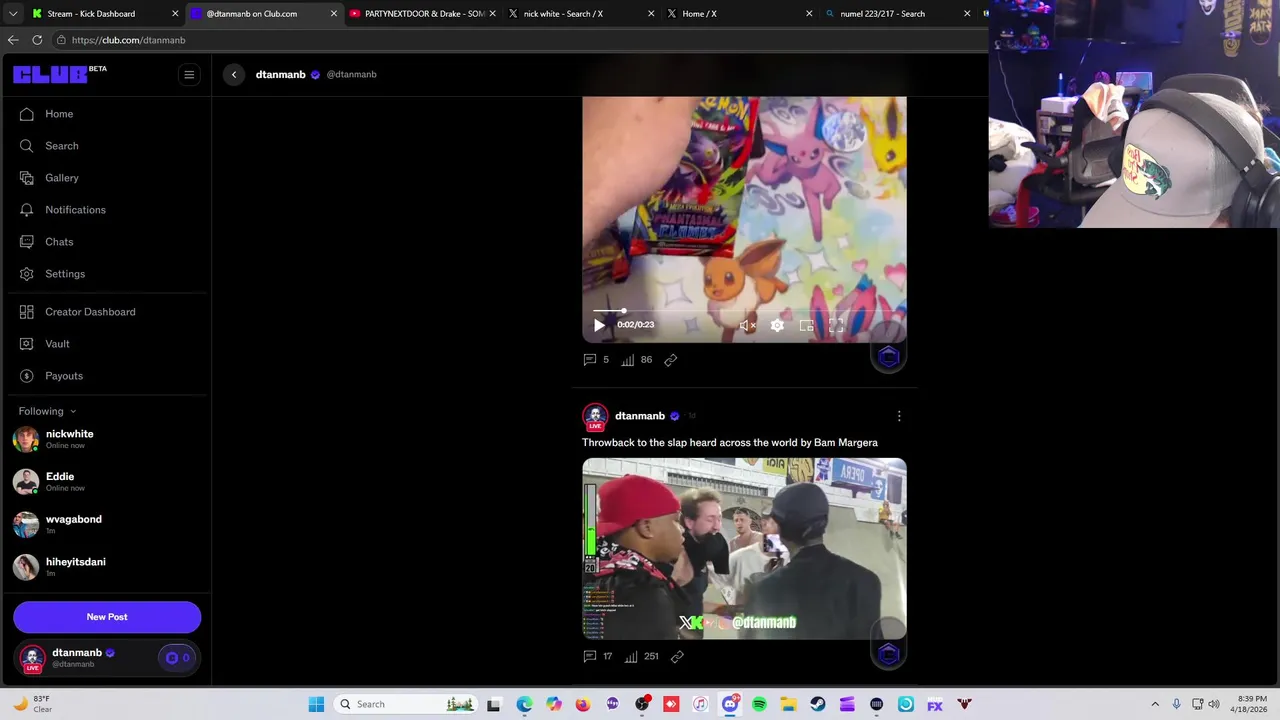
Task: Click Club hexagon badge under Pokemon video
Action: (889, 357)
